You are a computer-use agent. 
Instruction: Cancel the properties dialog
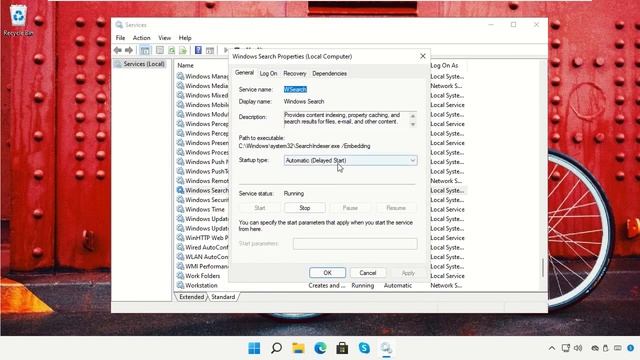[368, 273]
